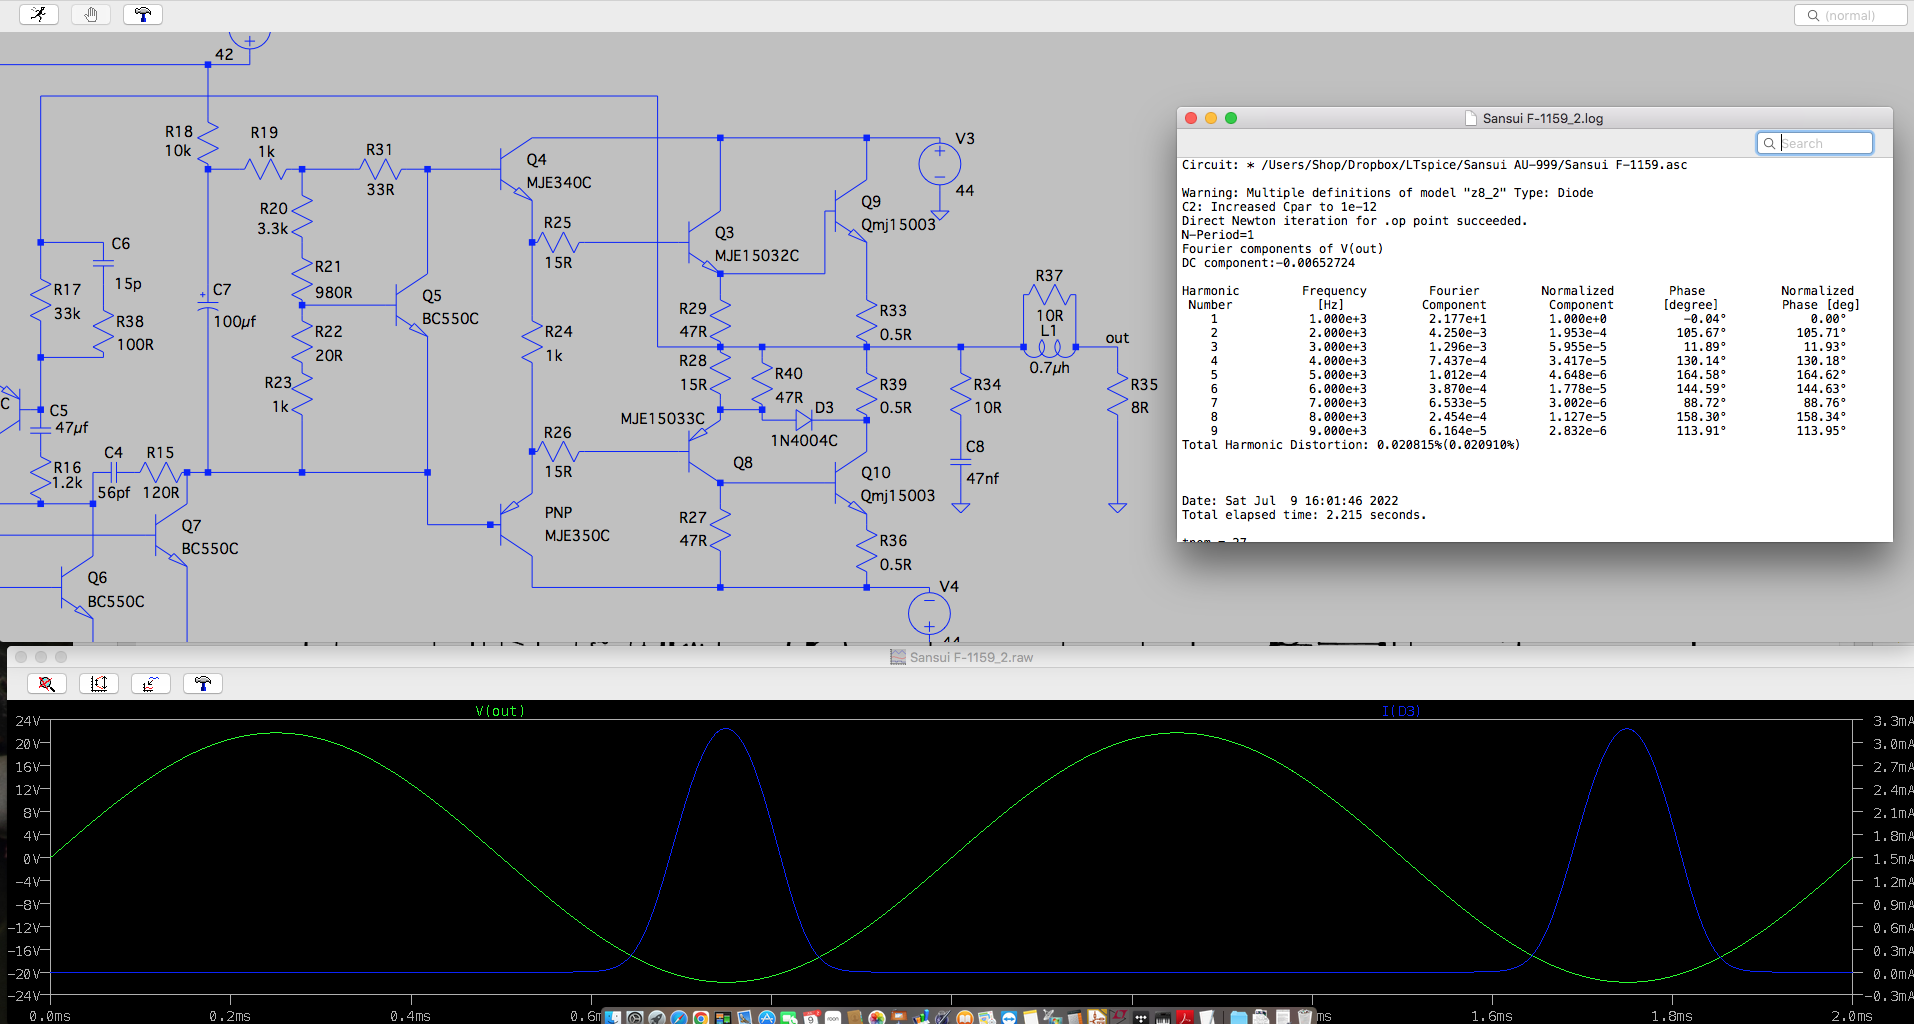Viewport: 1914px width, 1024px height.
Task: Close the Sansui F-1159_2.log window
Action: pyautogui.click(x=1191, y=118)
